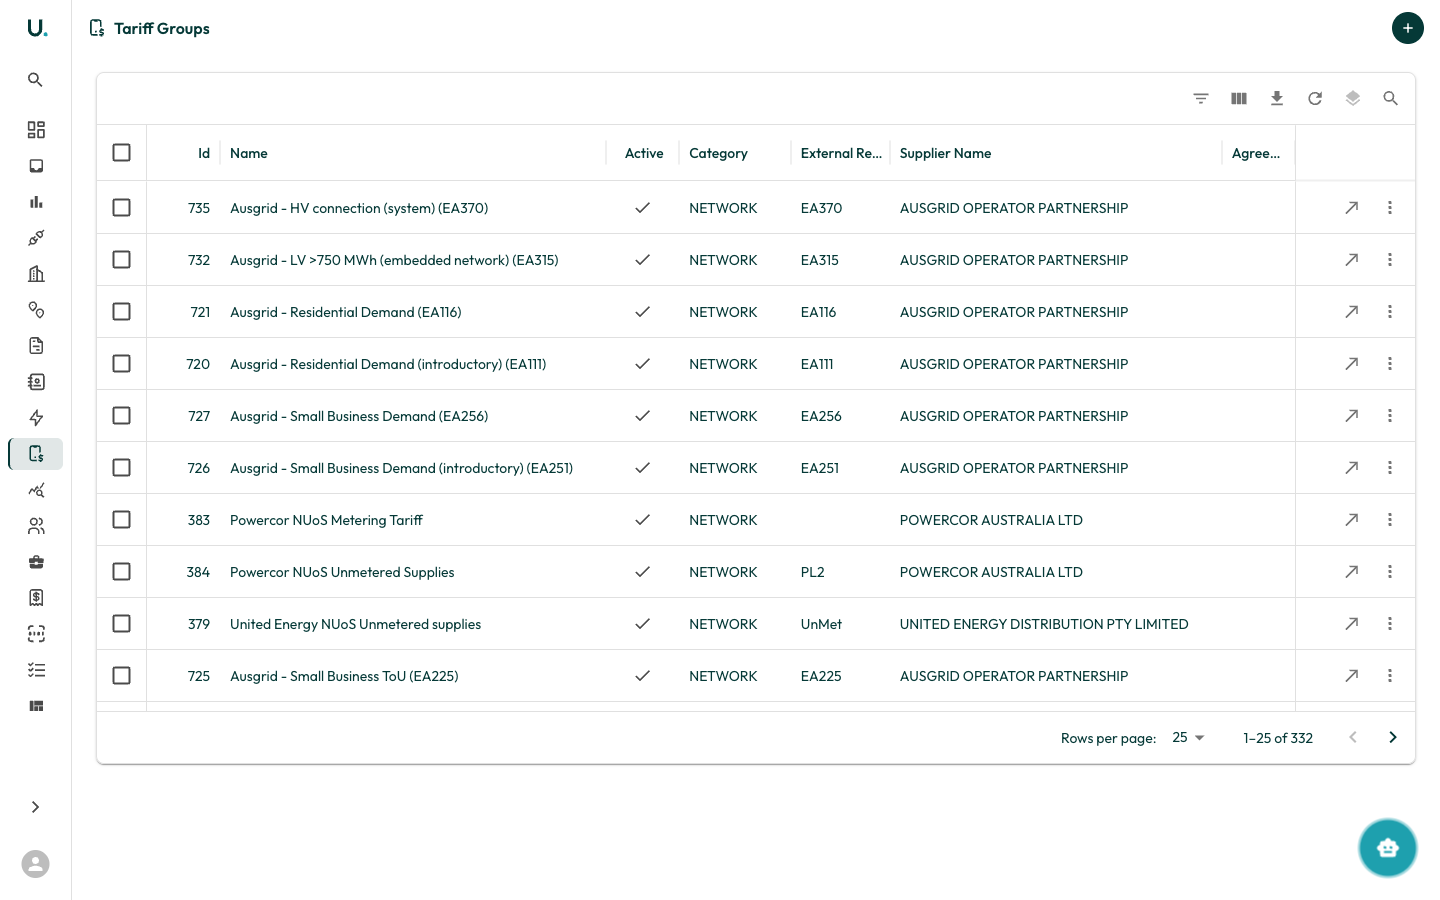This screenshot has width=1440, height=900.
Task: Open more options menu for row 726
Action: point(1390,468)
